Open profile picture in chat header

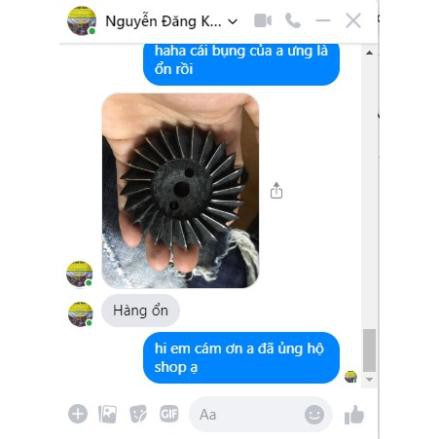(x=82, y=21)
